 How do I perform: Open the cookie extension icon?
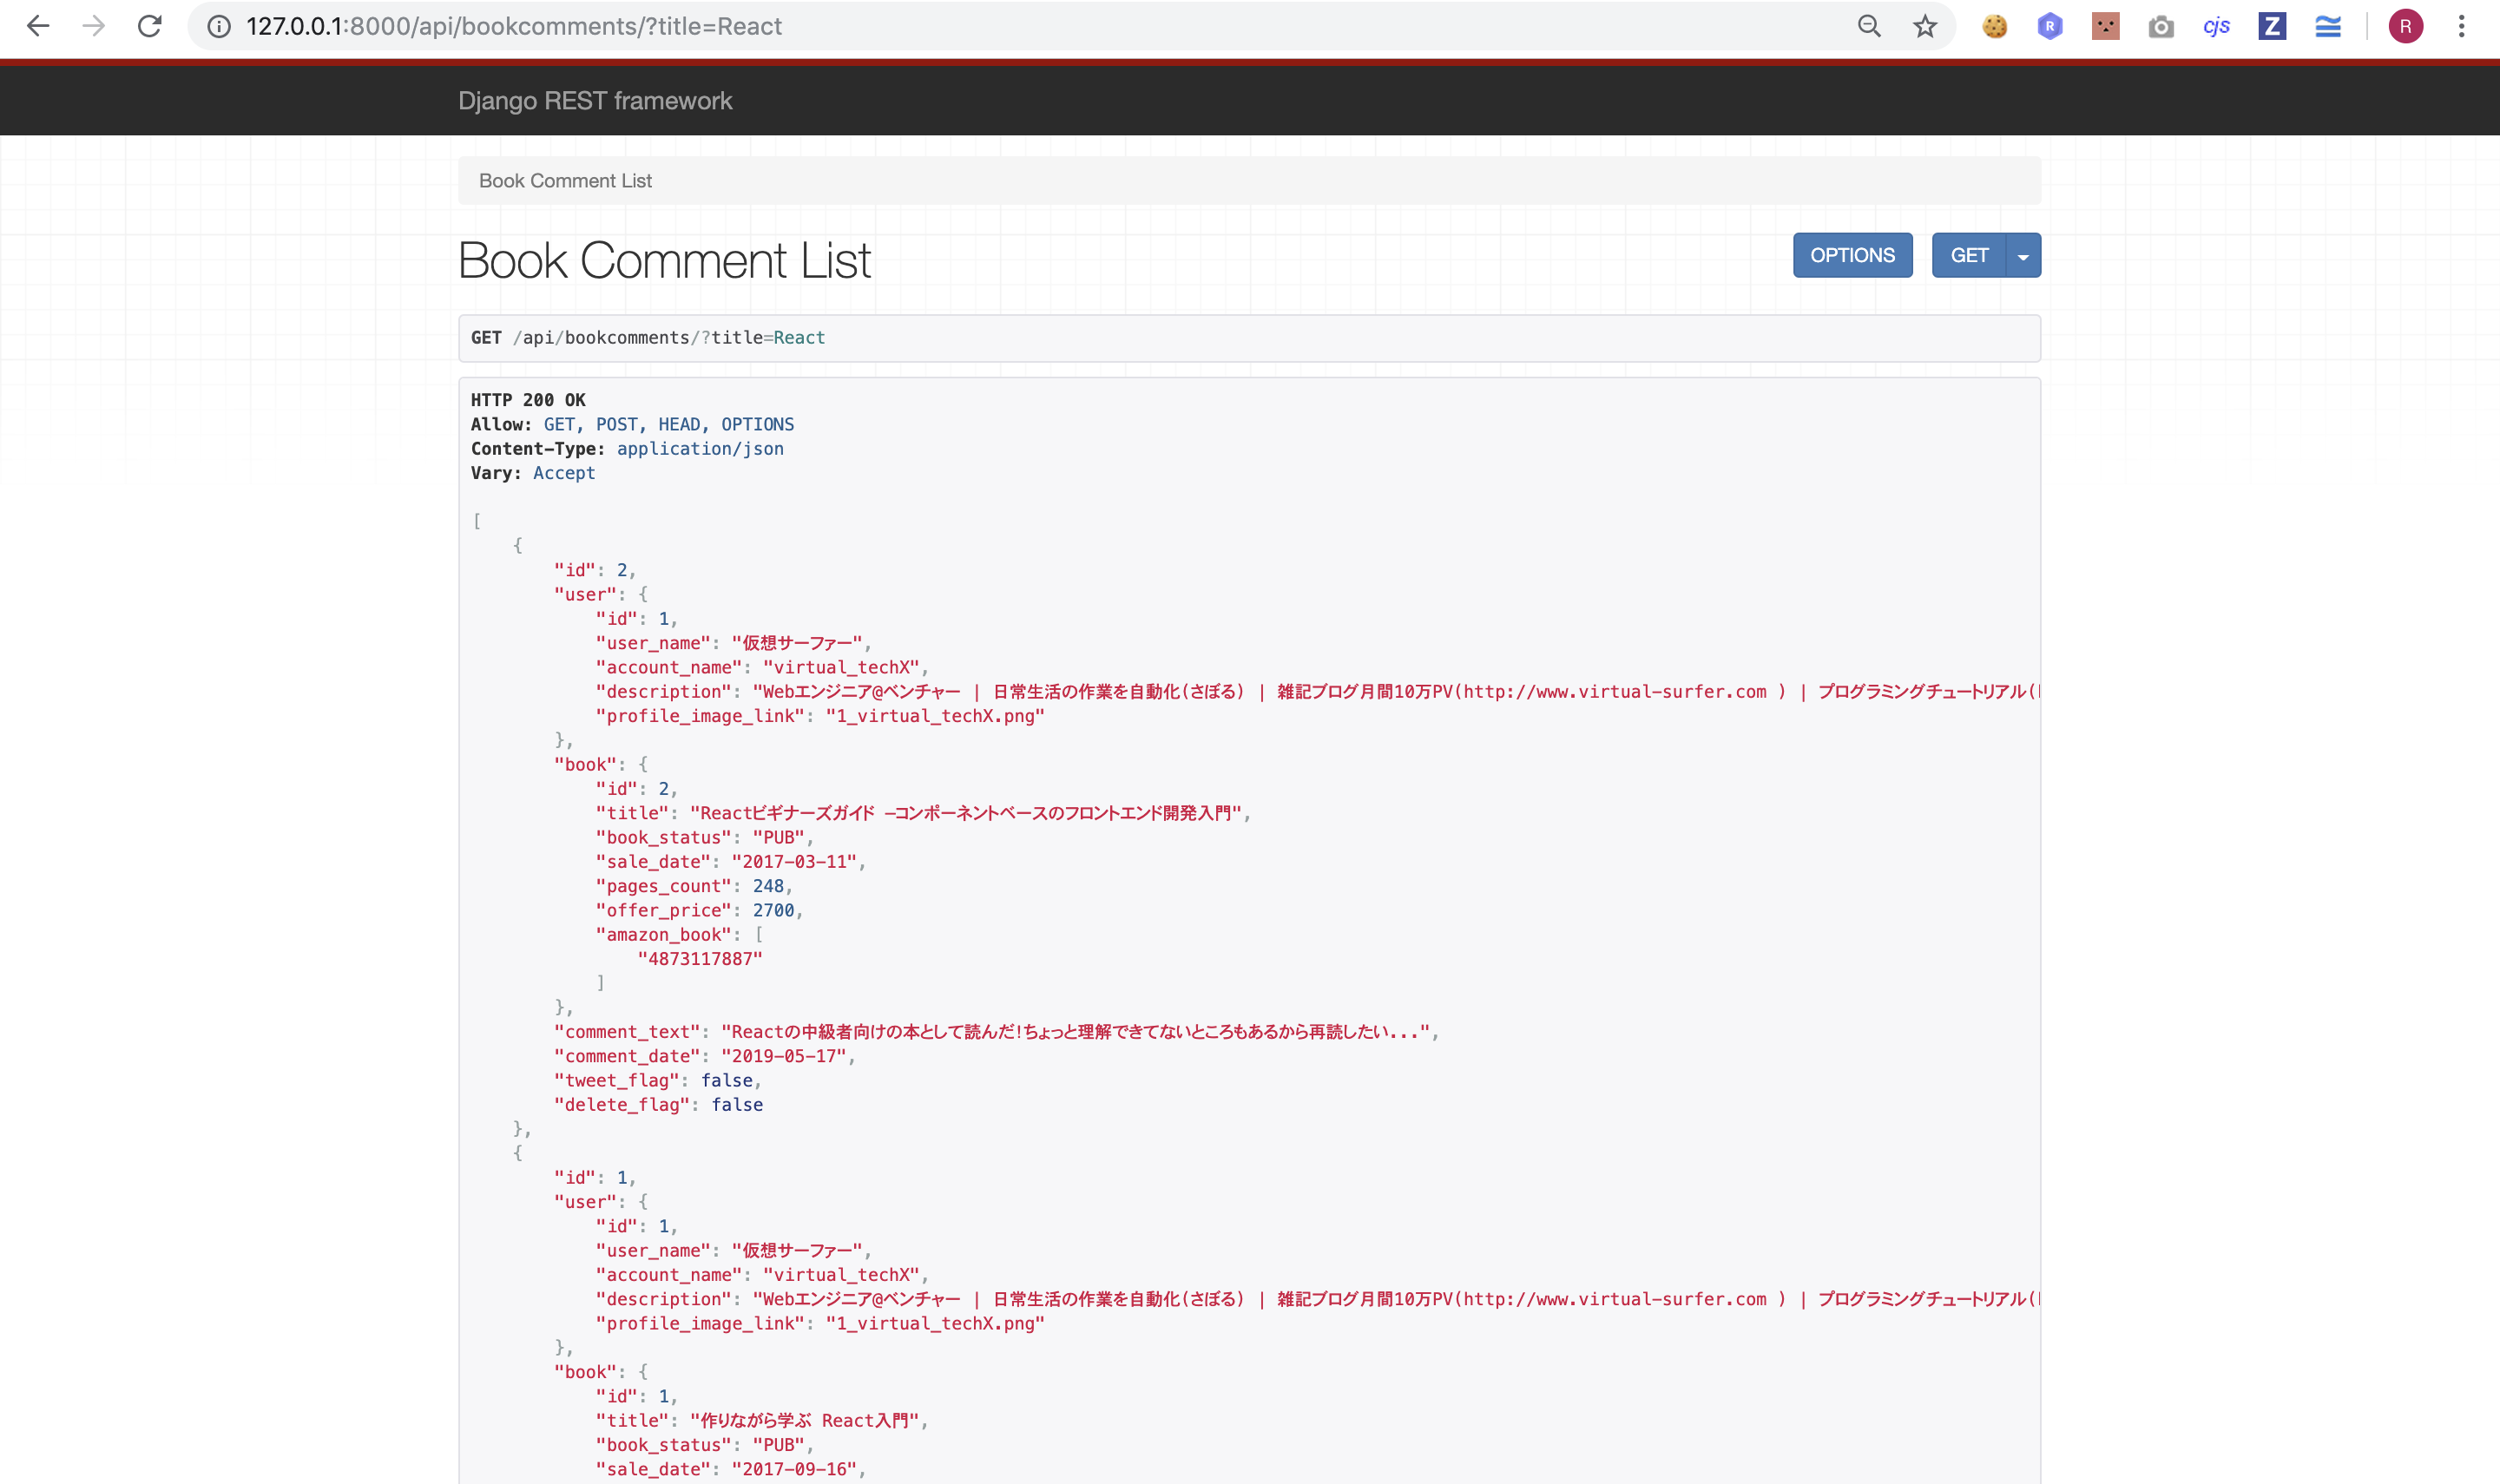coord(1995,26)
